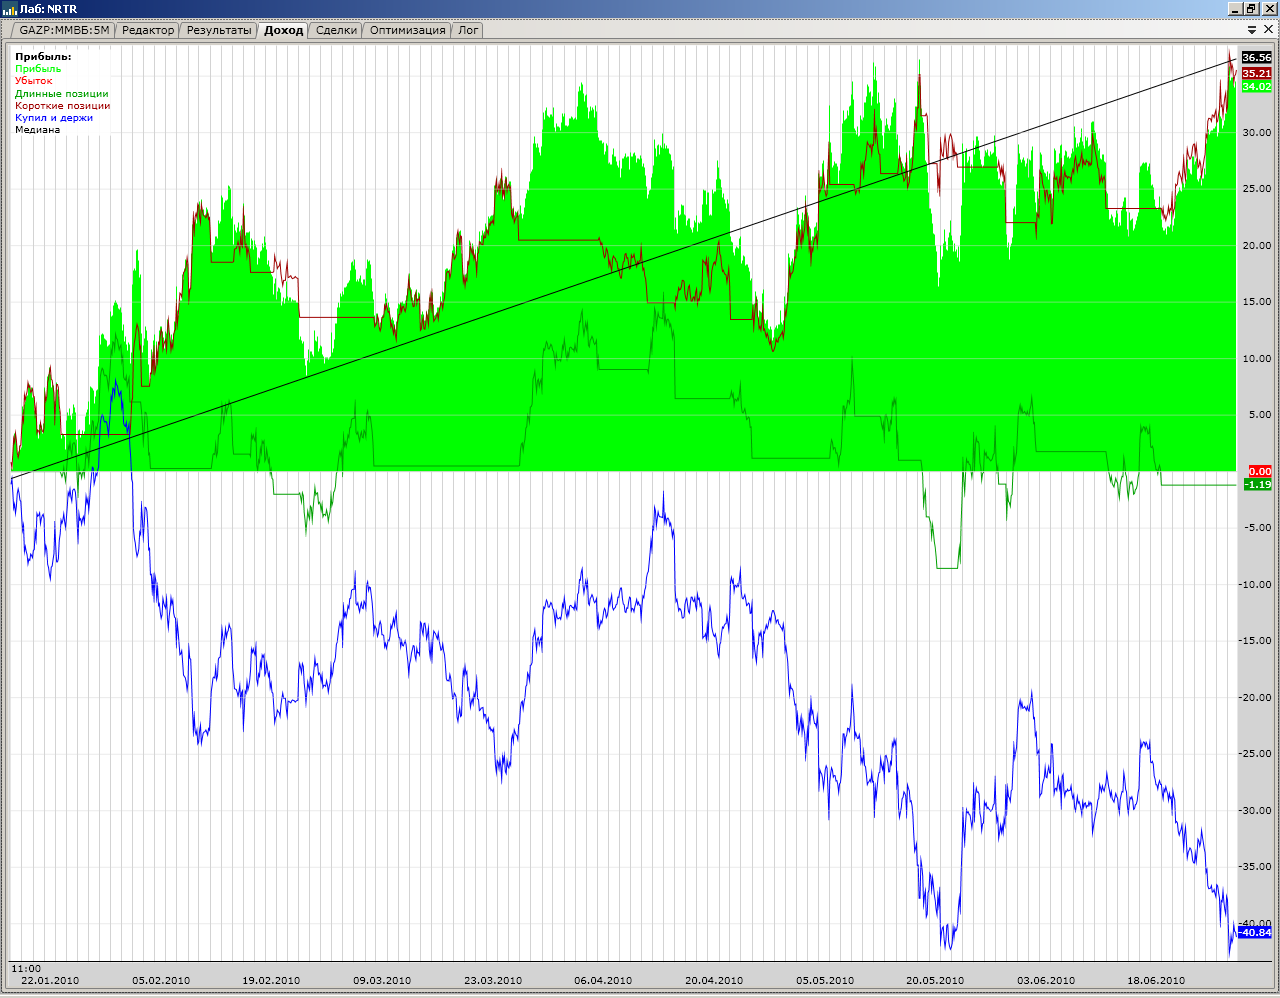
Task: Click the 19.02.2010 date label
Action: click(x=271, y=981)
